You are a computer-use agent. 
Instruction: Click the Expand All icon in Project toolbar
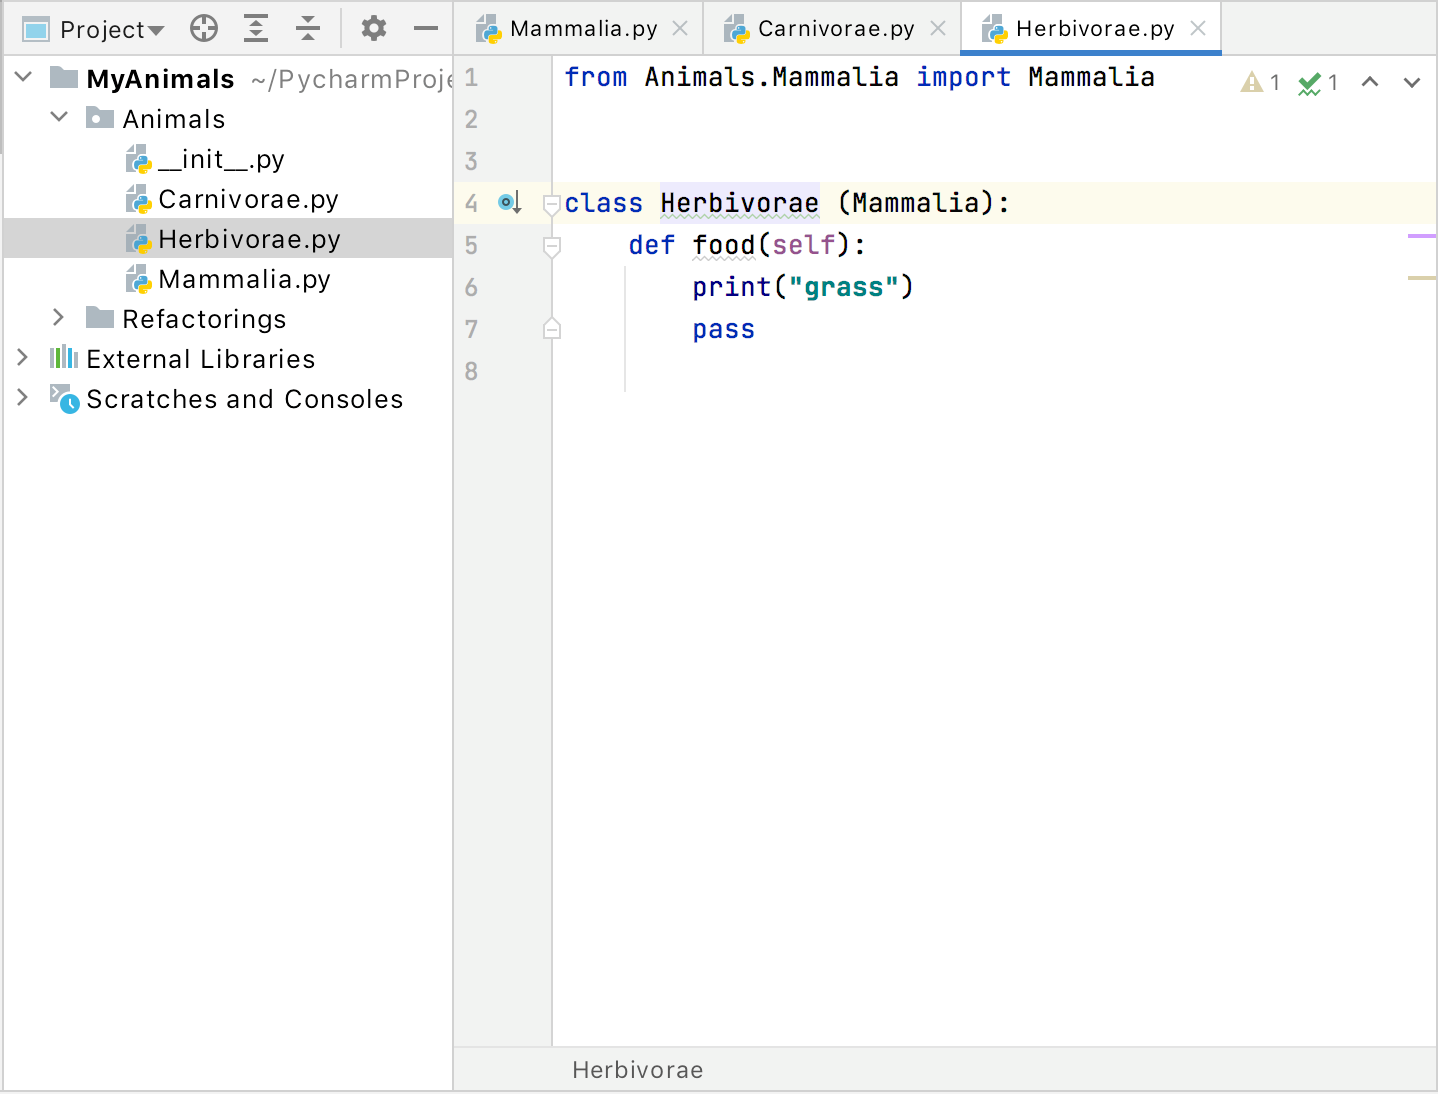256,29
